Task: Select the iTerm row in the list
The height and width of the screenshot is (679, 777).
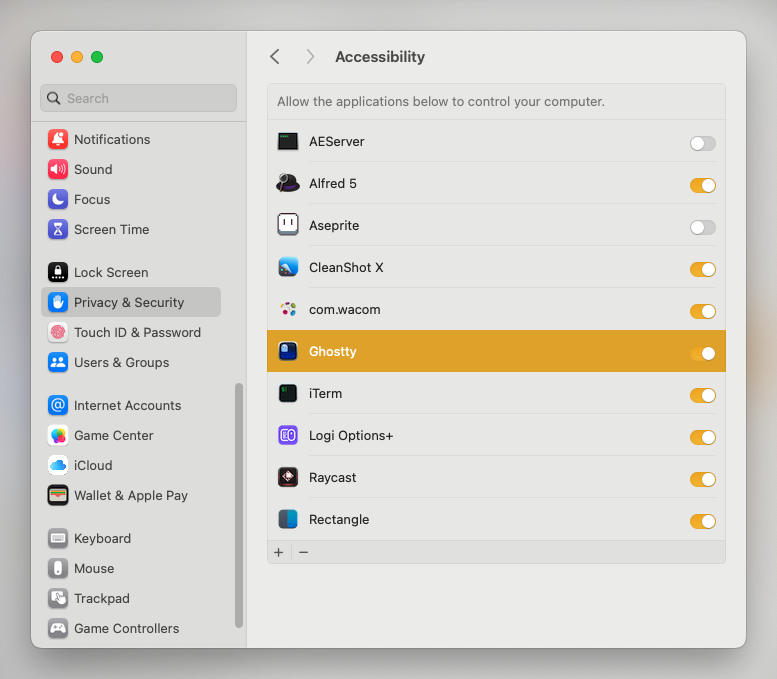Action: (x=480, y=394)
